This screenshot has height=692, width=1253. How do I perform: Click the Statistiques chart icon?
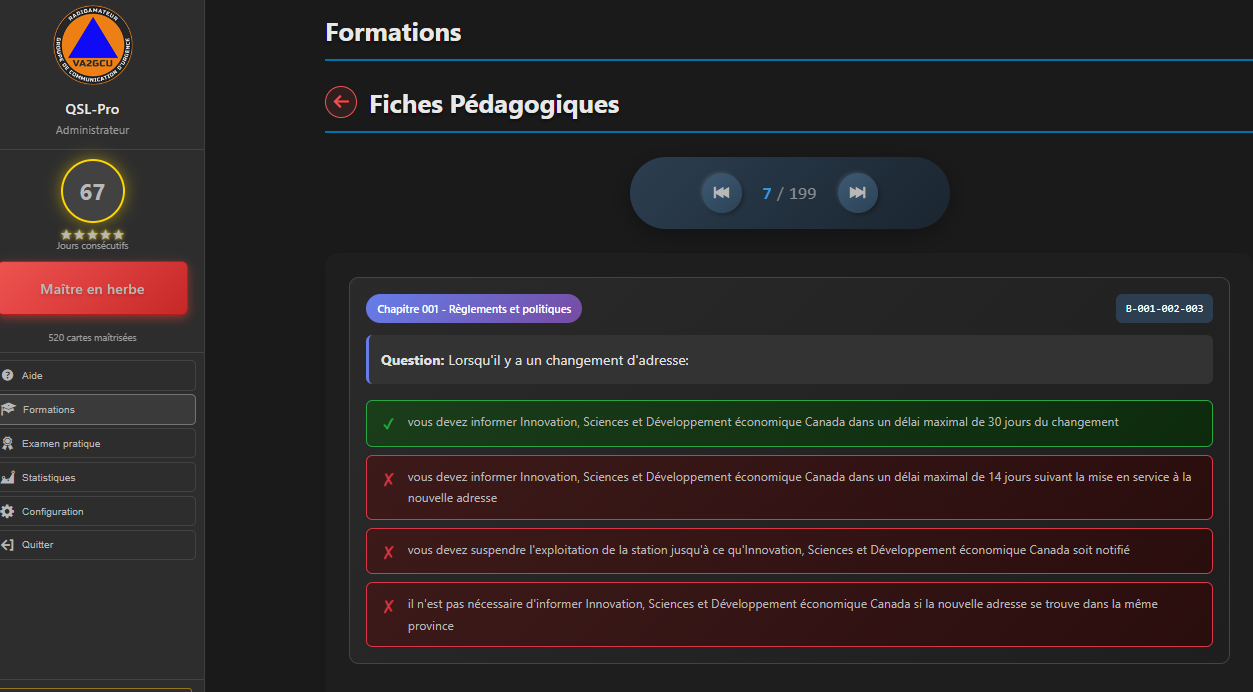click(8, 477)
